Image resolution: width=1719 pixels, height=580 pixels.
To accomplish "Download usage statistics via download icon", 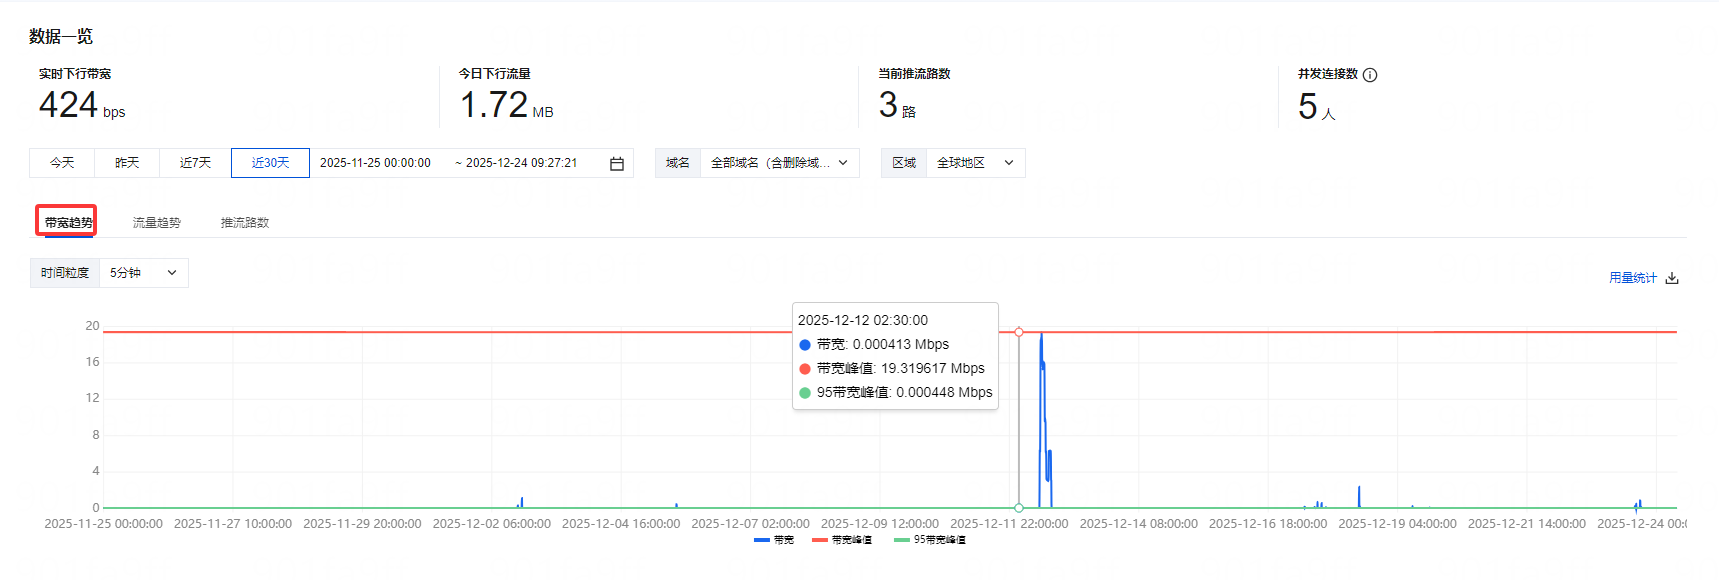I will [1672, 279].
